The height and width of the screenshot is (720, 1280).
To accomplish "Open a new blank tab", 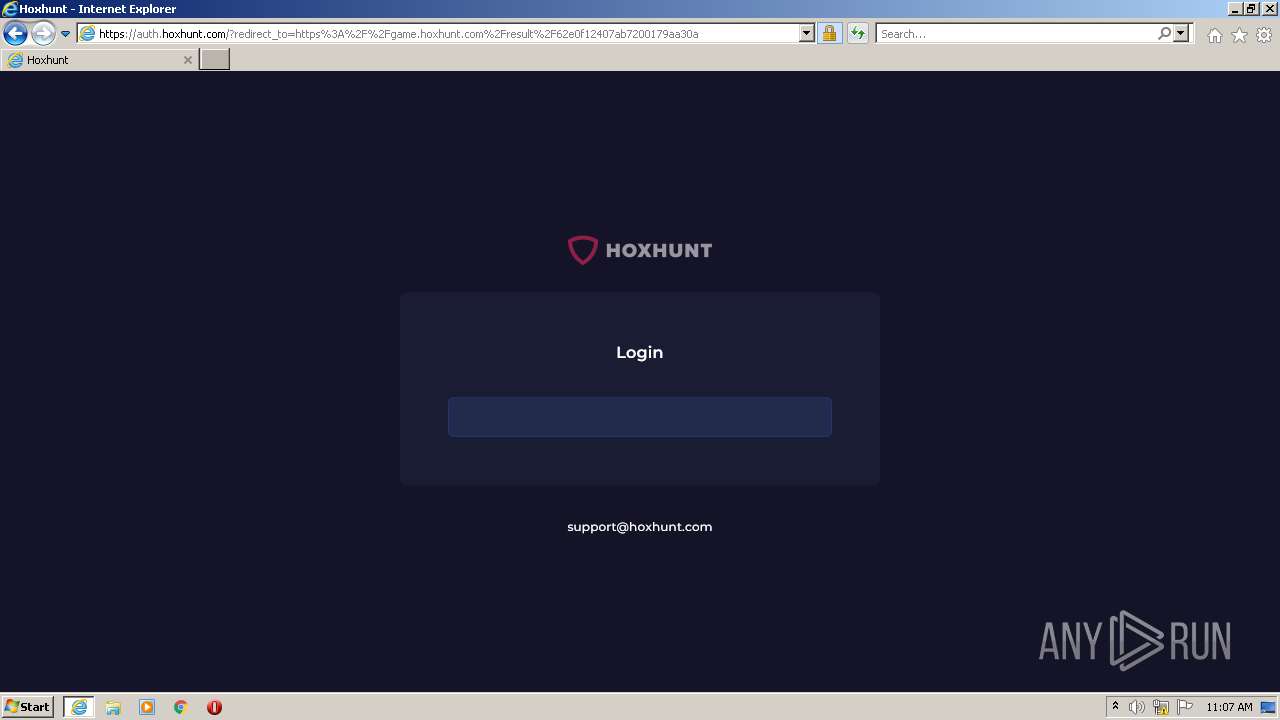I will (x=215, y=60).
